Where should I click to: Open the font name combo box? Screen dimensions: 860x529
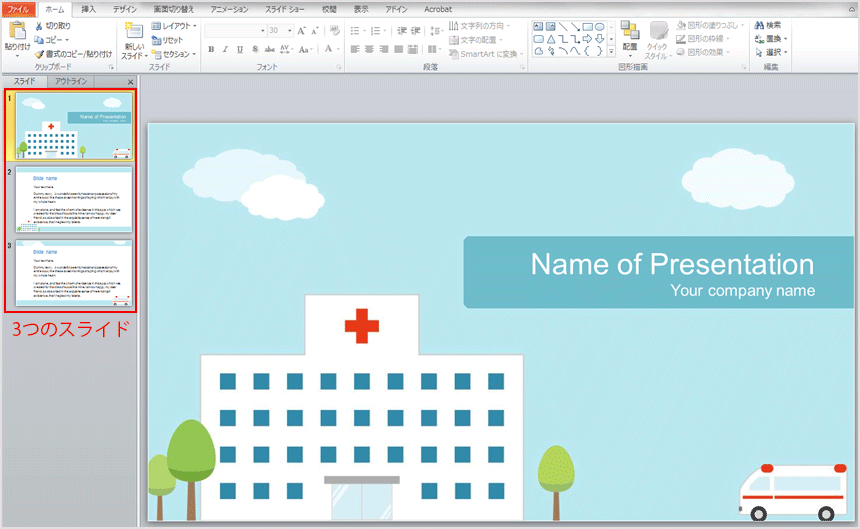[x=235, y=31]
